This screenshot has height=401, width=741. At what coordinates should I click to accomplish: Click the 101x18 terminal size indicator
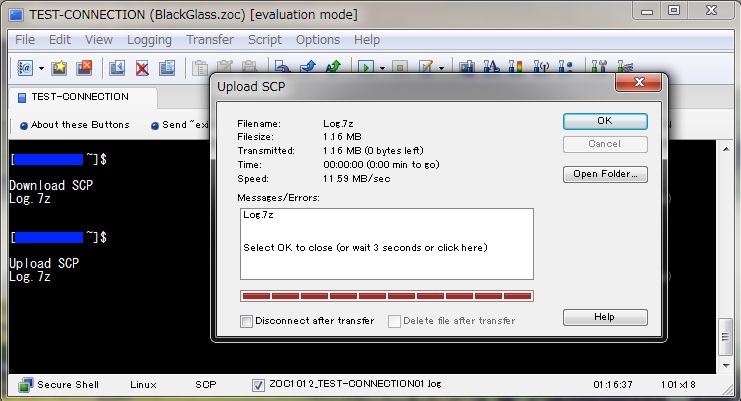pyautogui.click(x=678, y=385)
